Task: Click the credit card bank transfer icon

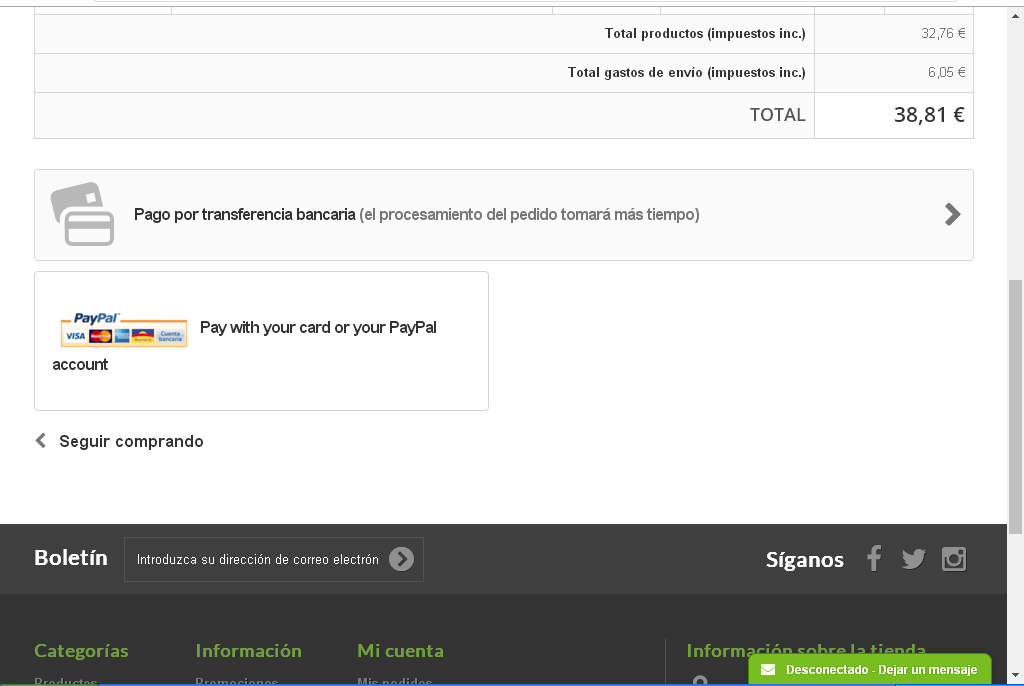Action: pyautogui.click(x=82, y=214)
